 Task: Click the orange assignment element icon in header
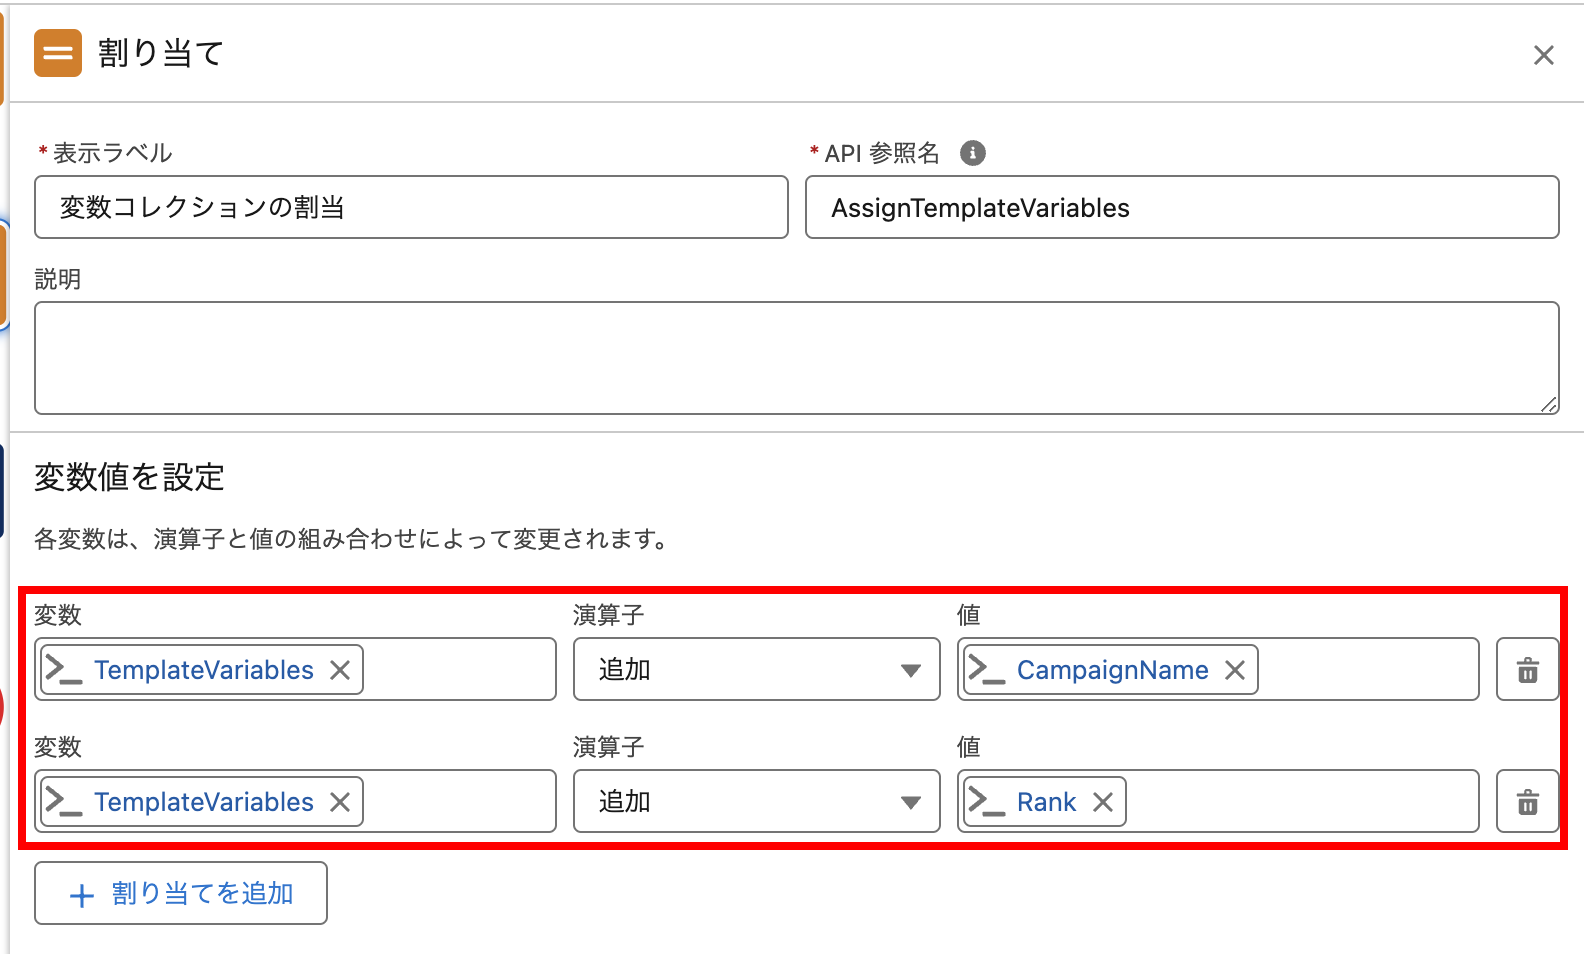pos(58,53)
